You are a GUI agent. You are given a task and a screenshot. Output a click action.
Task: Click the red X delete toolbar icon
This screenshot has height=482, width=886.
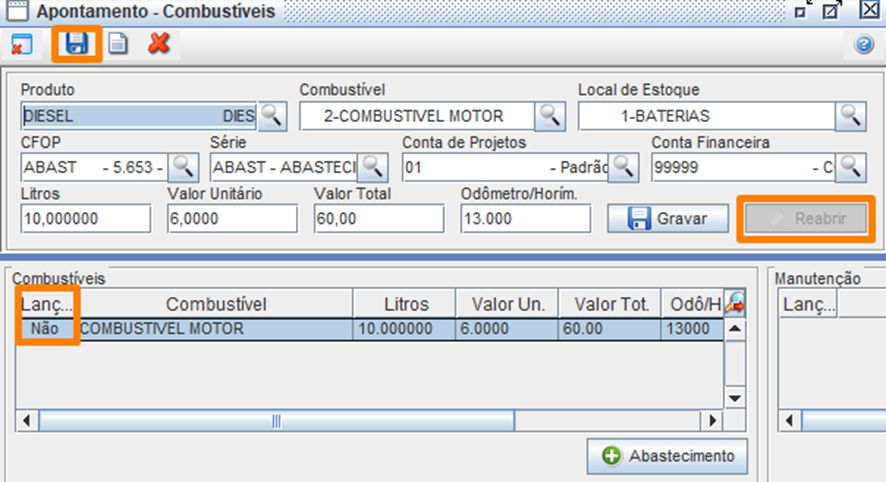pos(158,44)
